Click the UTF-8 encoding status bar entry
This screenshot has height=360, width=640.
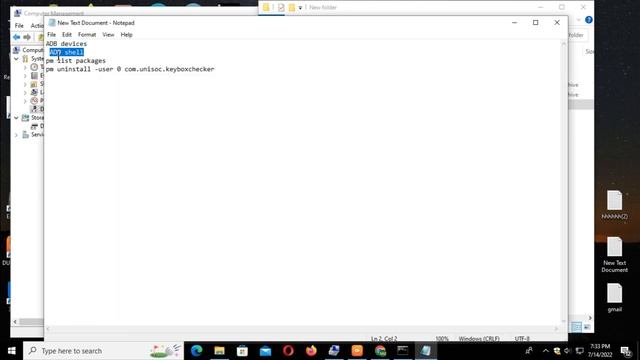[522, 339]
